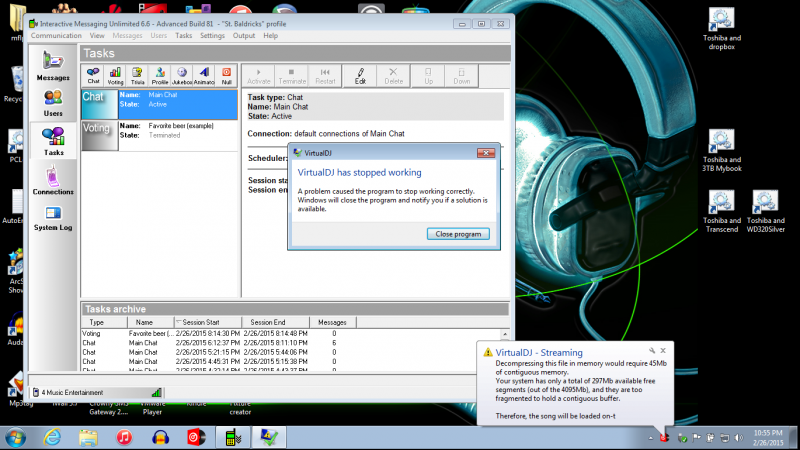The height and width of the screenshot is (450, 800).
Task: Open the View menu
Action: click(97, 36)
